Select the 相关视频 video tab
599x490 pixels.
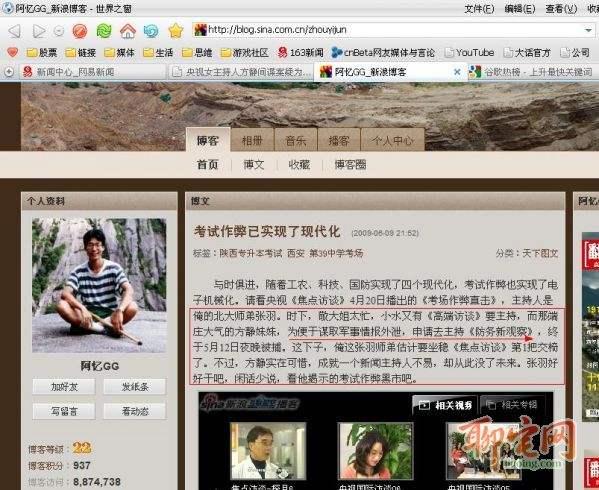pos(445,405)
